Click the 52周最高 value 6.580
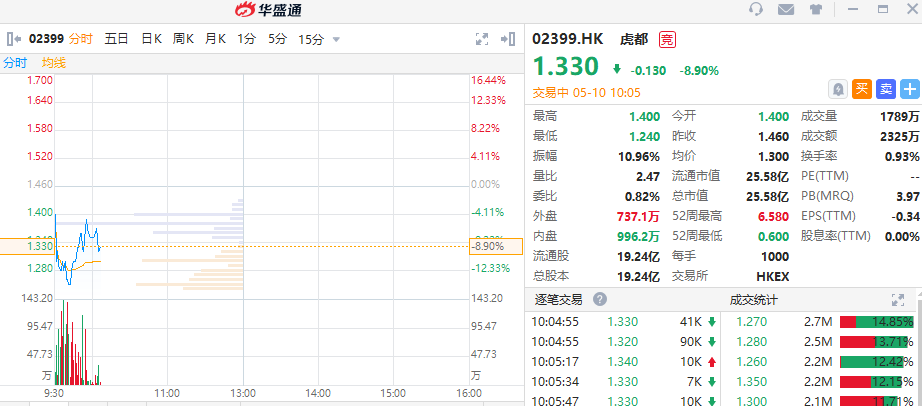Viewport: 922px width, 406px height. [774, 217]
